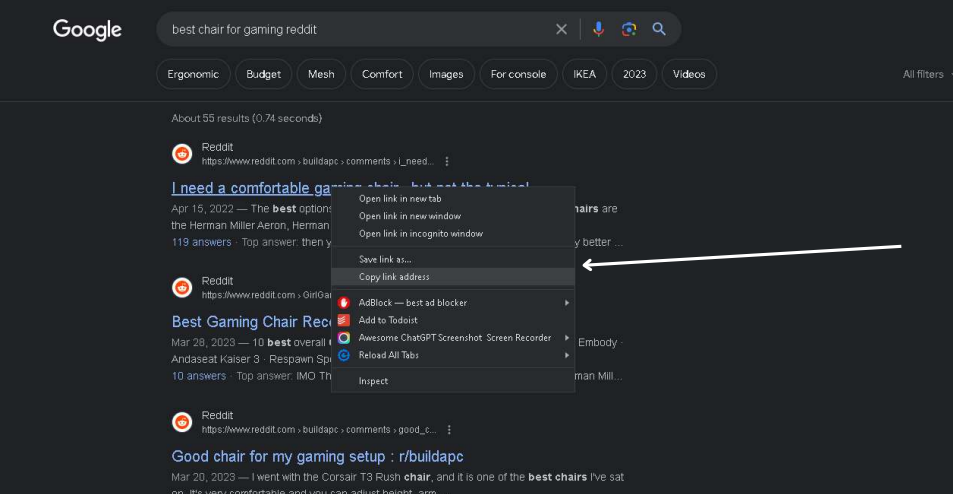Start voice search with the microphone icon
Image resolution: width=953 pixels, height=494 pixels.
coord(599,29)
